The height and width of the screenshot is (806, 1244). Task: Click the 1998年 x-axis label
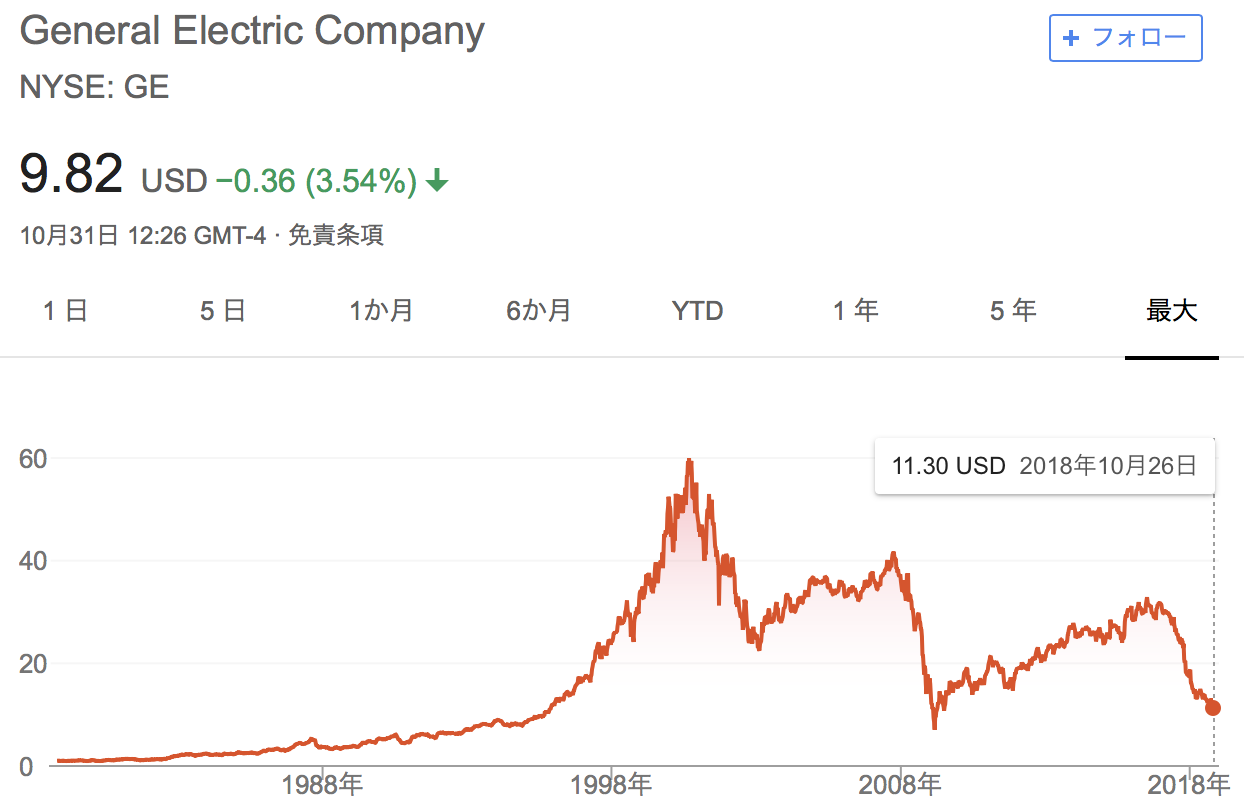point(612,784)
